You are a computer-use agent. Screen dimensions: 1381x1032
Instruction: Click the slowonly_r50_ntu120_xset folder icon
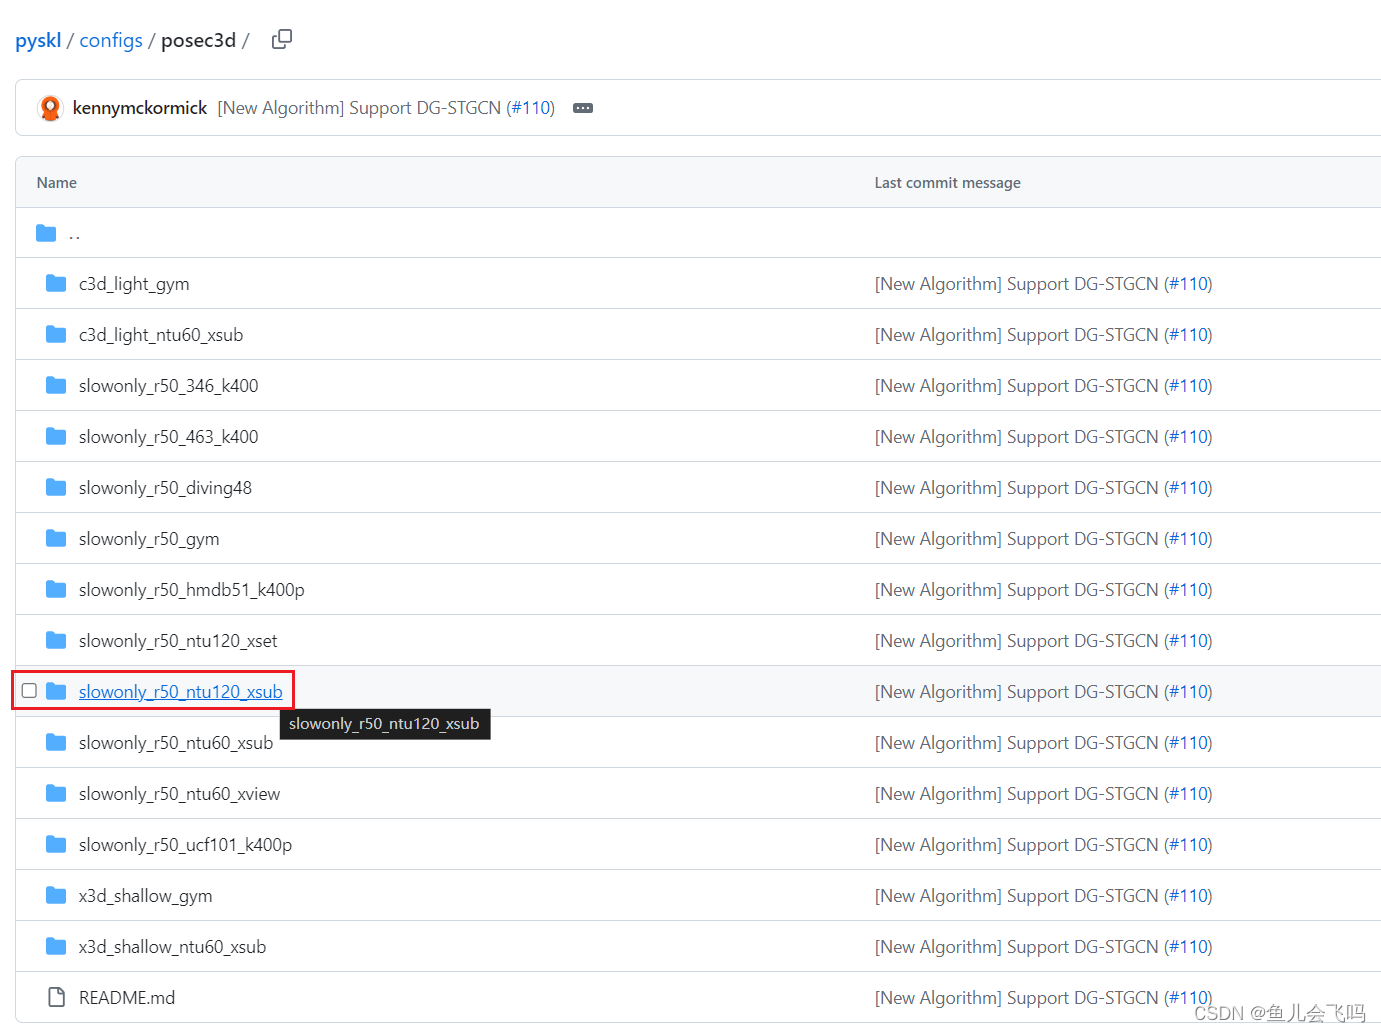(x=56, y=641)
